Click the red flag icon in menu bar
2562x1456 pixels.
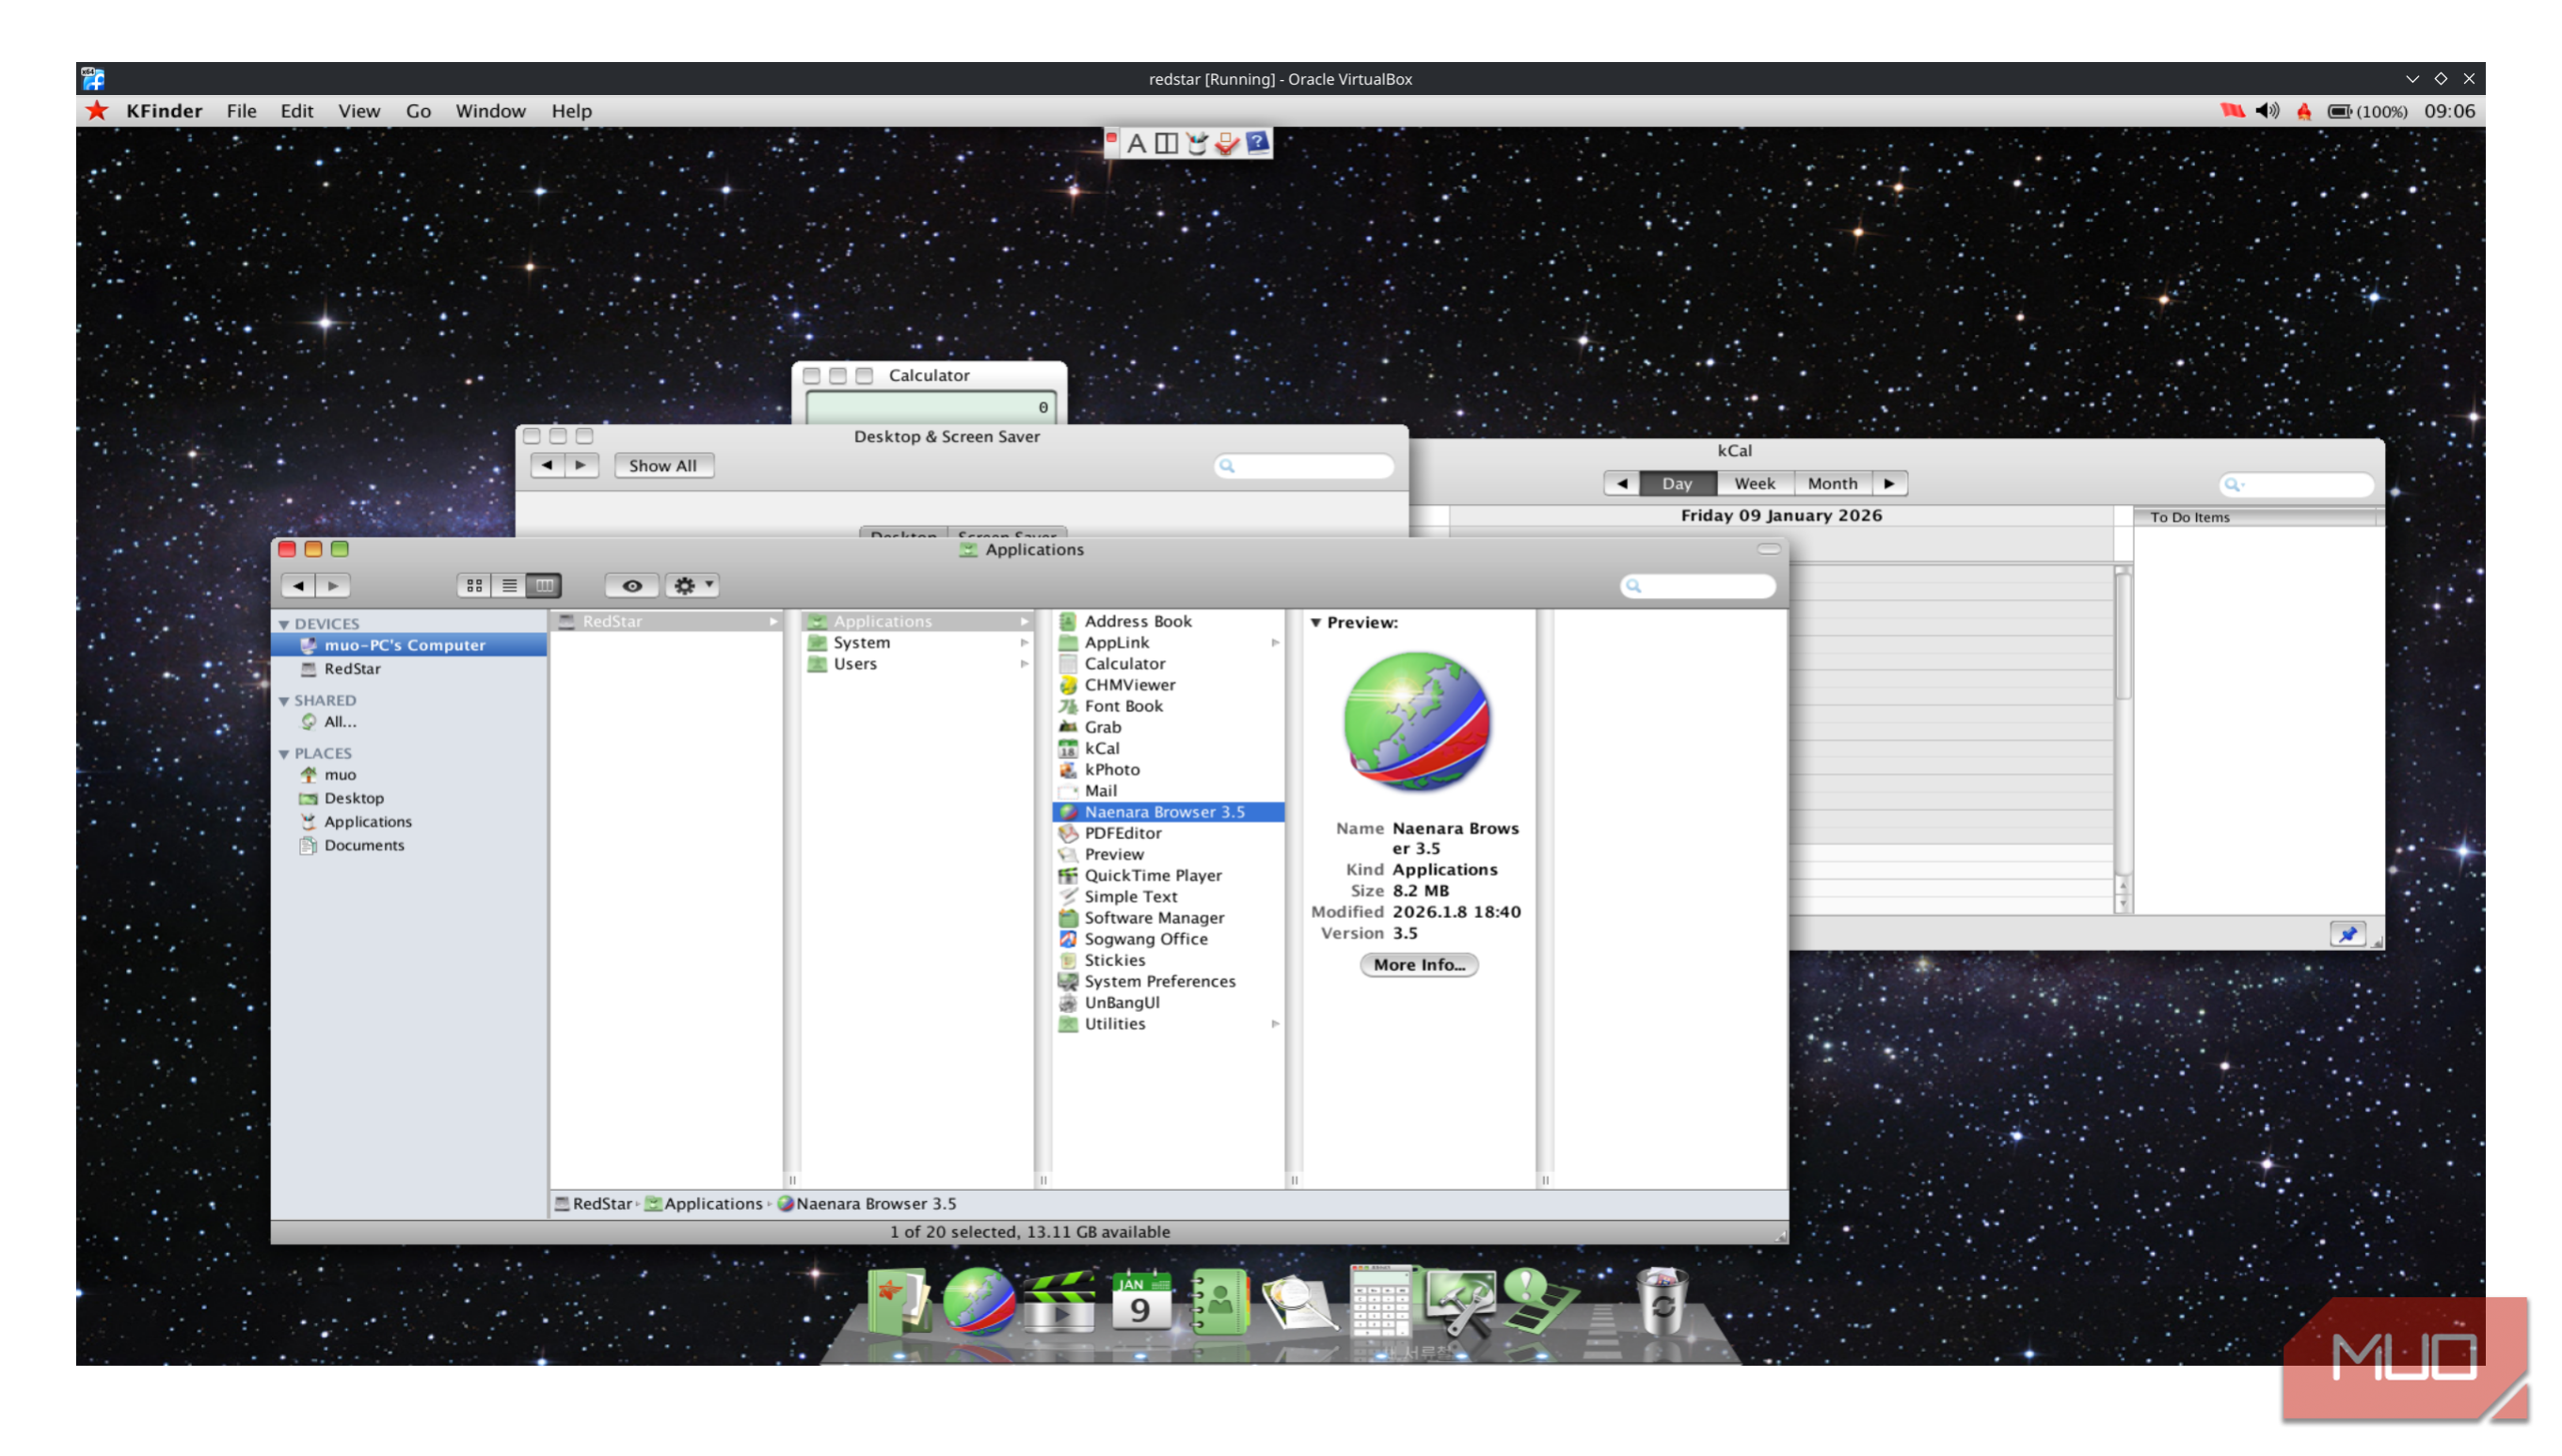tap(2232, 111)
